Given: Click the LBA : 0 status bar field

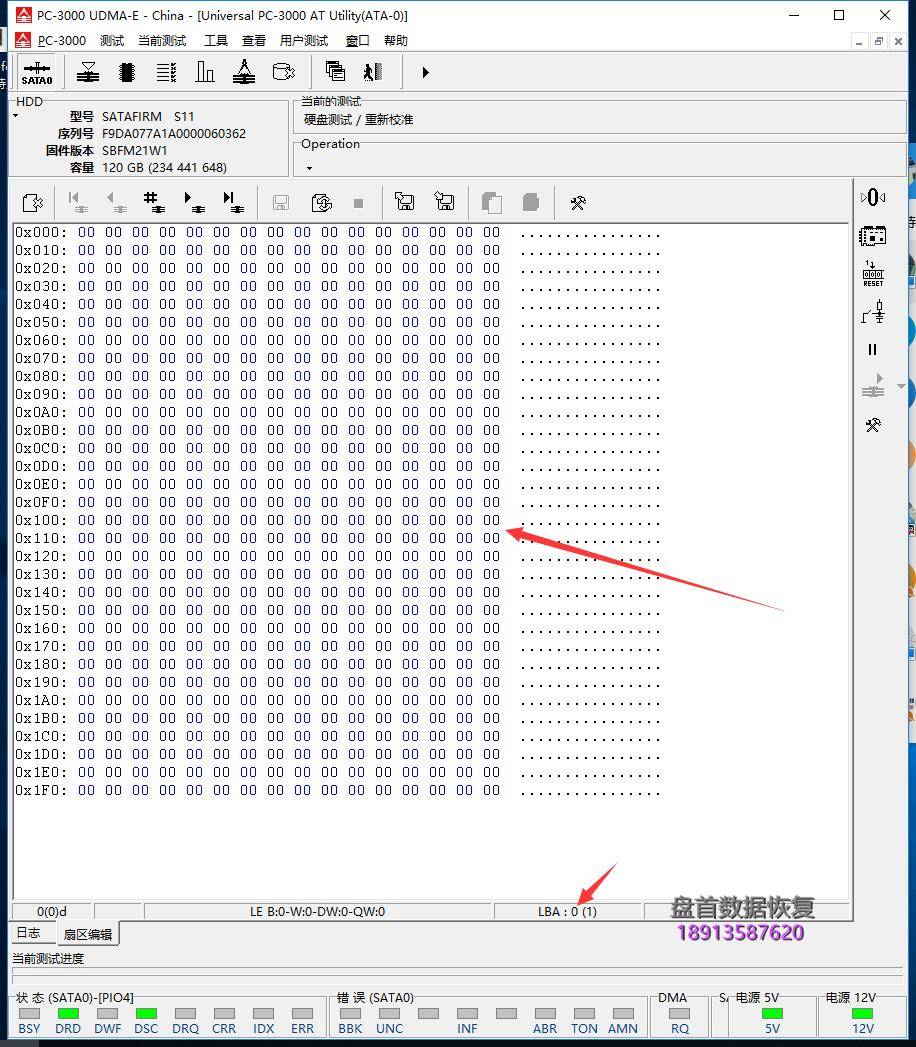Looking at the screenshot, I should [x=568, y=911].
